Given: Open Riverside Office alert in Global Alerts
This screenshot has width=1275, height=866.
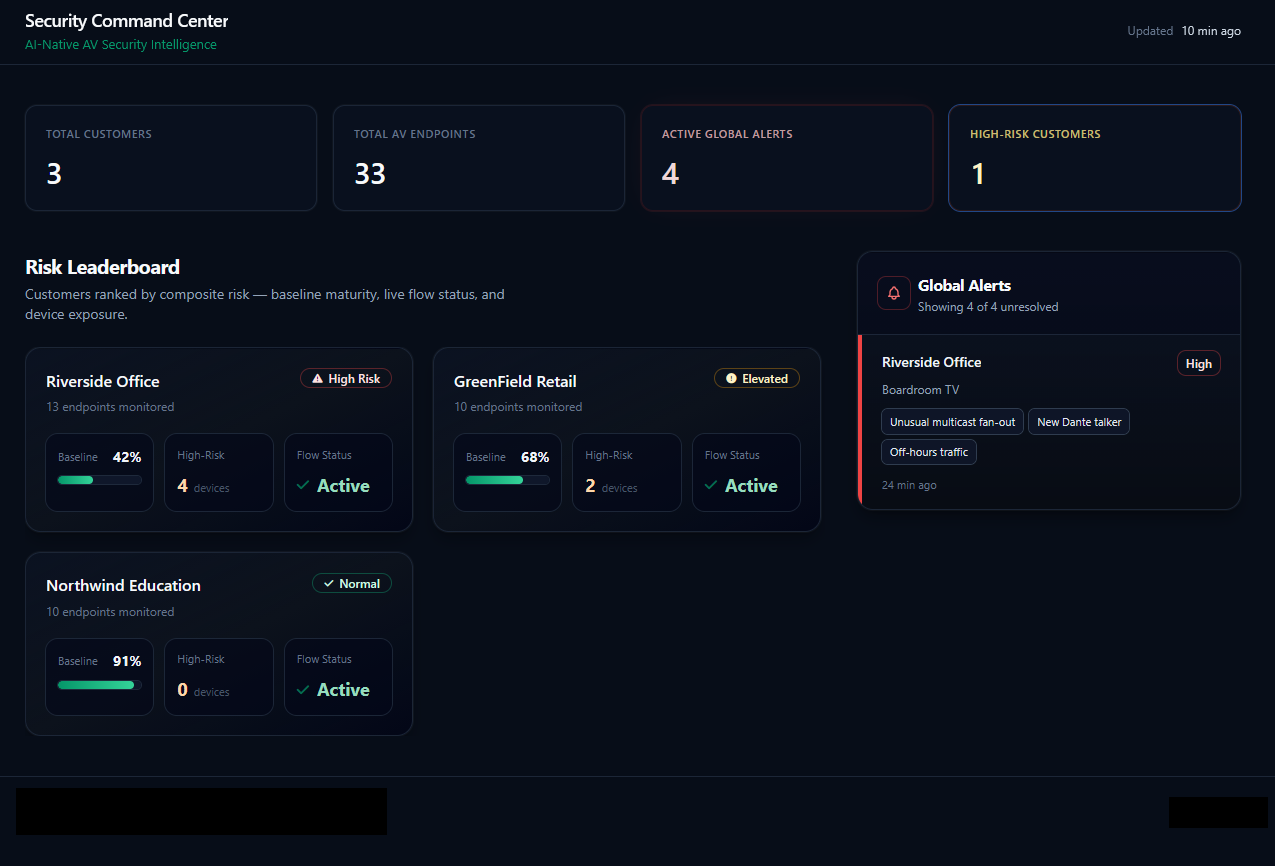Looking at the screenshot, I should click(1049, 422).
